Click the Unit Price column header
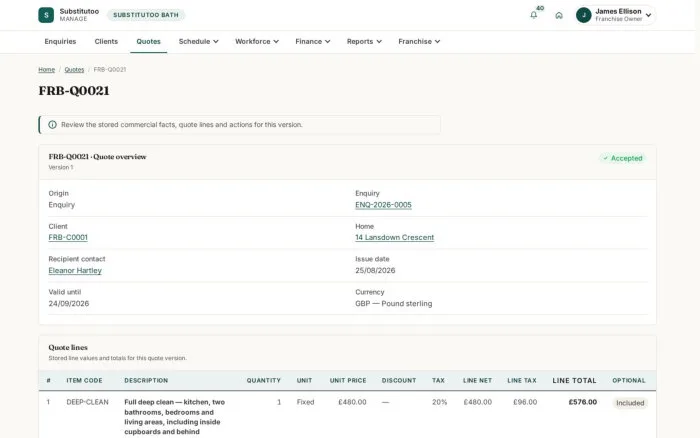700x438 pixels. click(348, 381)
